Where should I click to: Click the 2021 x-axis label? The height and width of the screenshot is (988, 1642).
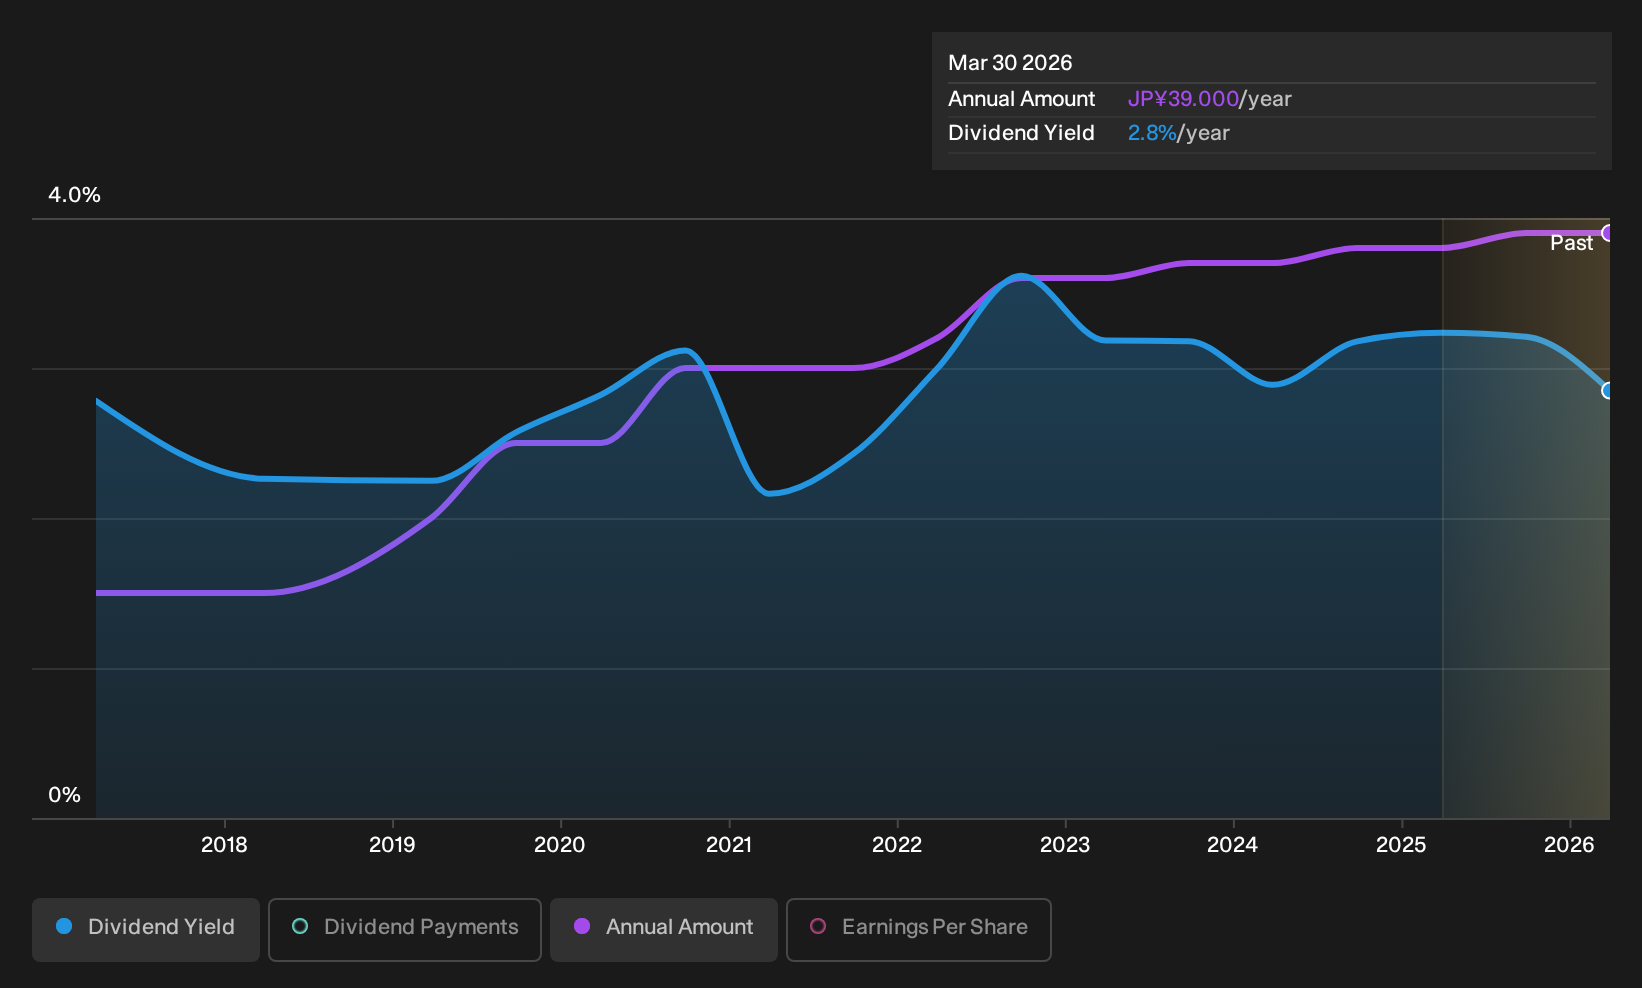729,845
